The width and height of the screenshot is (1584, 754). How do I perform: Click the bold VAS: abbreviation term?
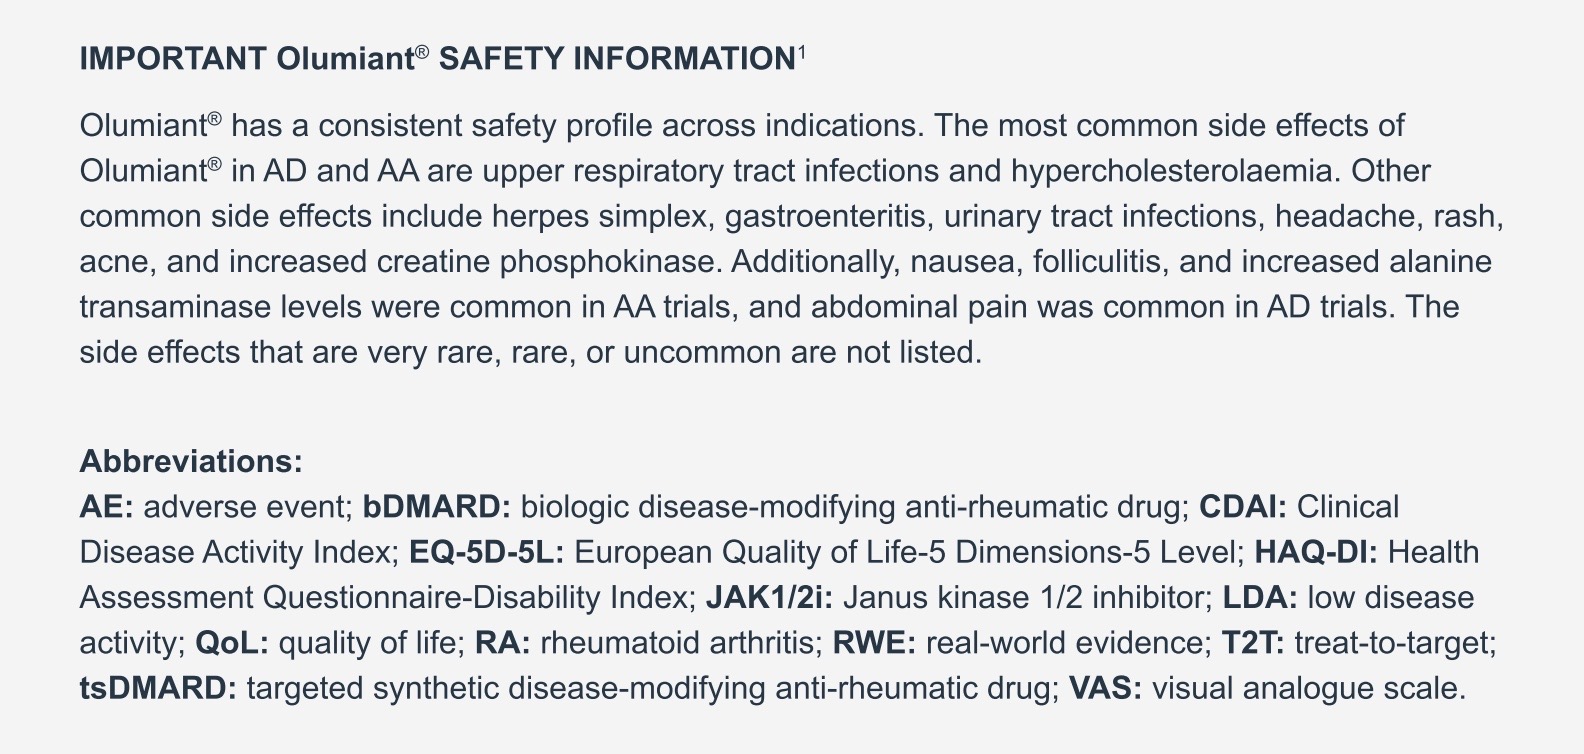click(x=1106, y=688)
